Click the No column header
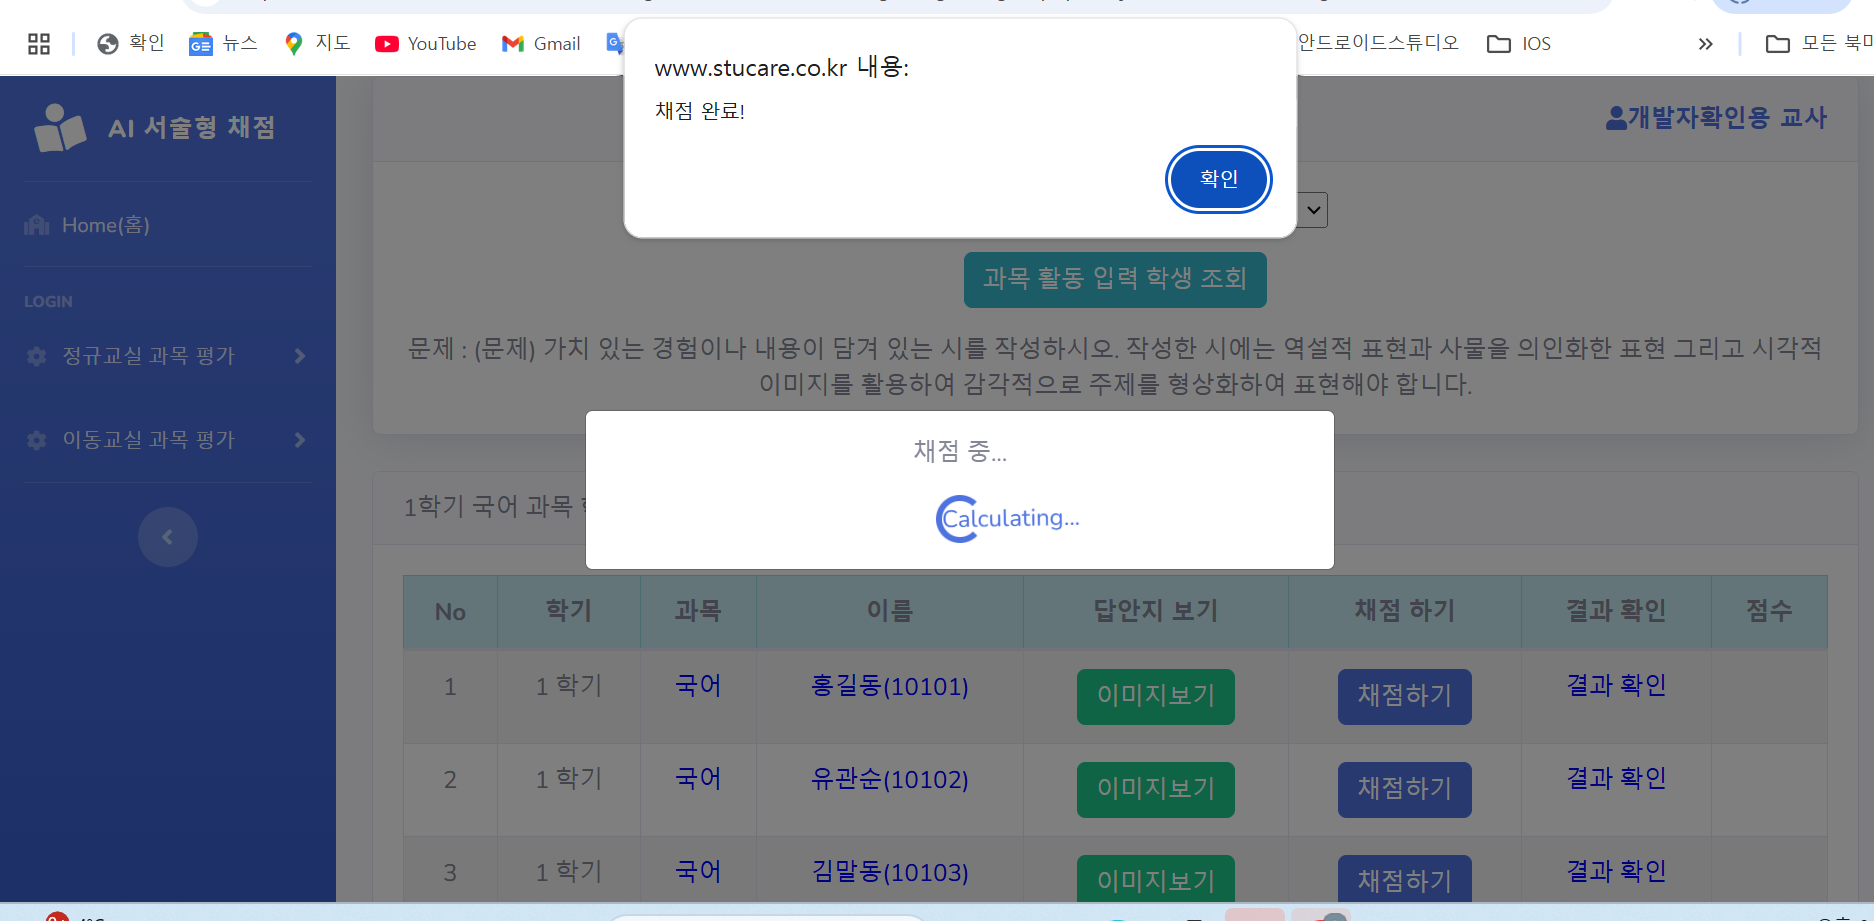The width and height of the screenshot is (1874, 921). (450, 612)
